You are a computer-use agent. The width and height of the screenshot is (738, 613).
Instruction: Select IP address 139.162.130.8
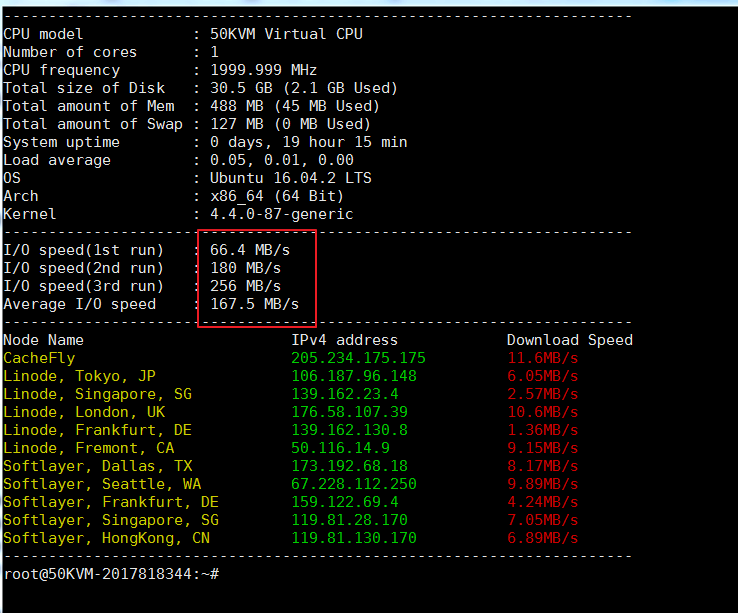click(349, 430)
